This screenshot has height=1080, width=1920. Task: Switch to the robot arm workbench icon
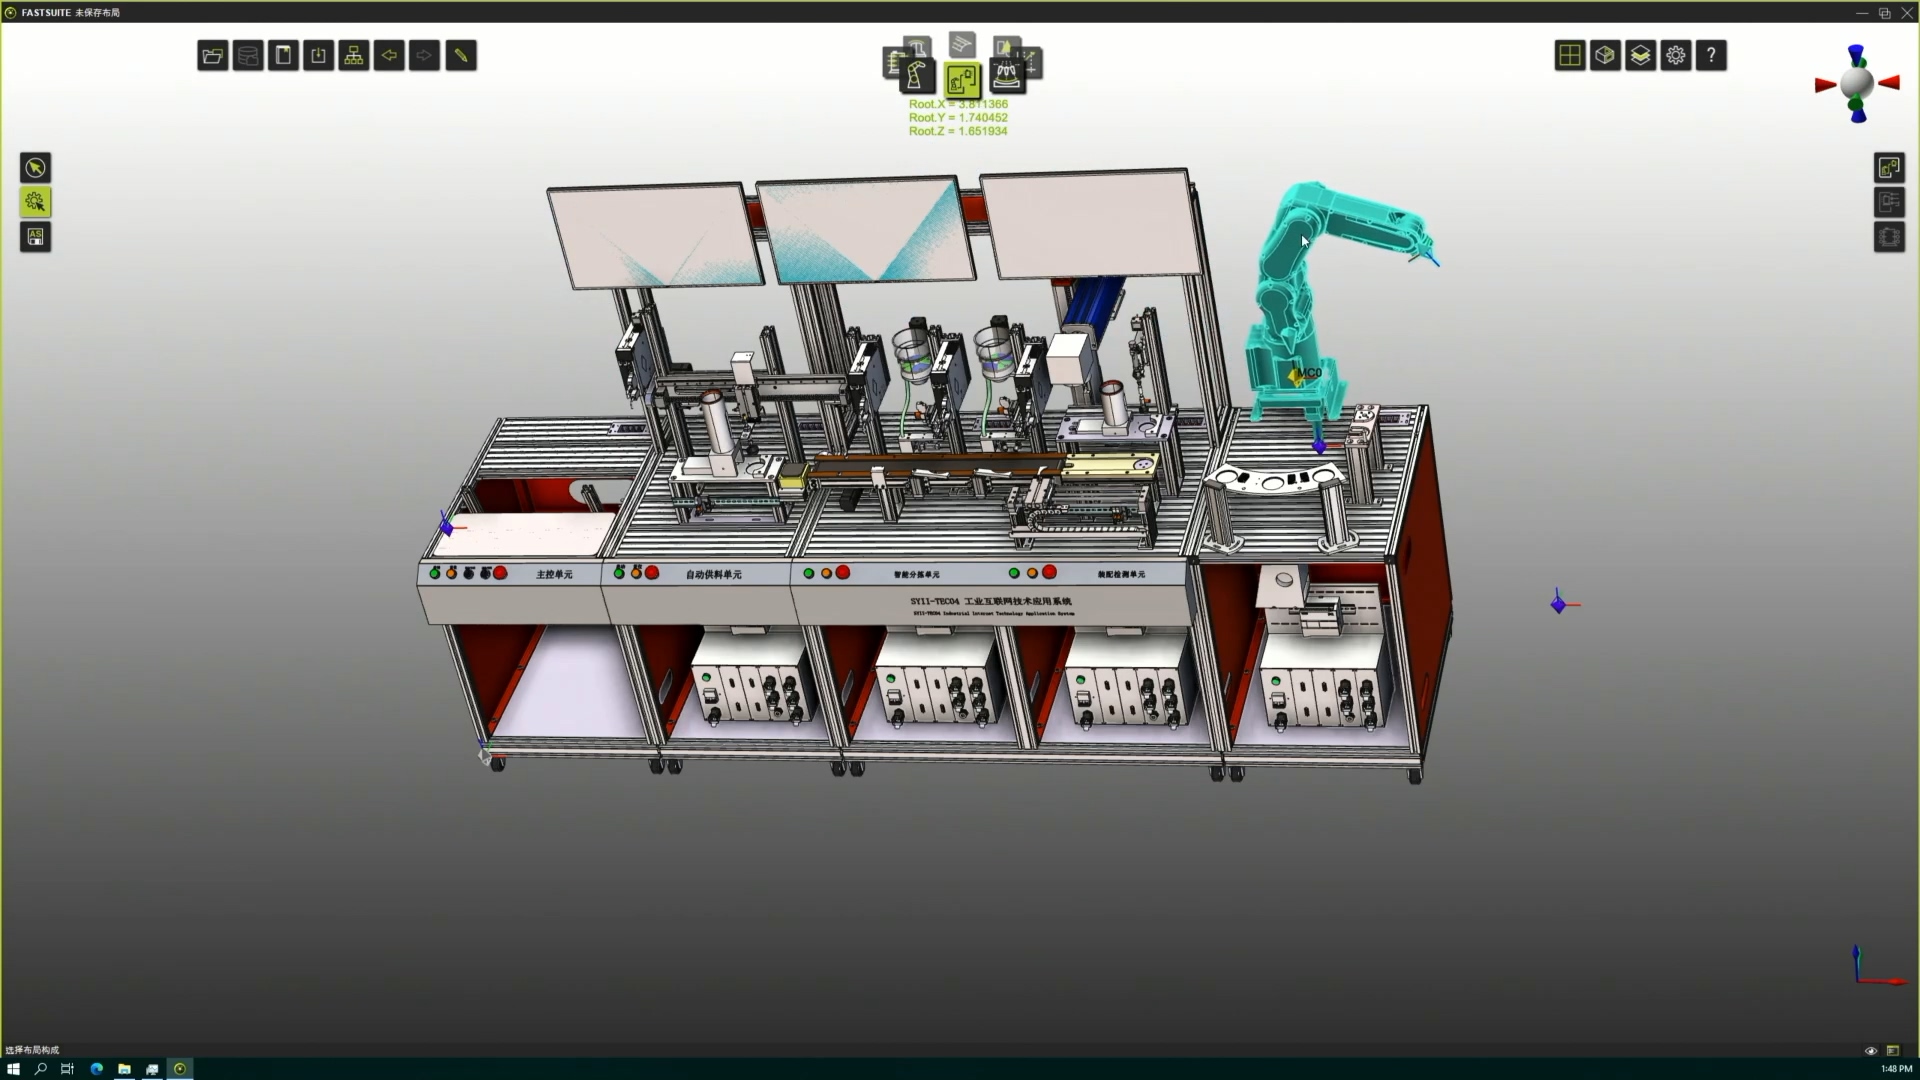[x=916, y=76]
